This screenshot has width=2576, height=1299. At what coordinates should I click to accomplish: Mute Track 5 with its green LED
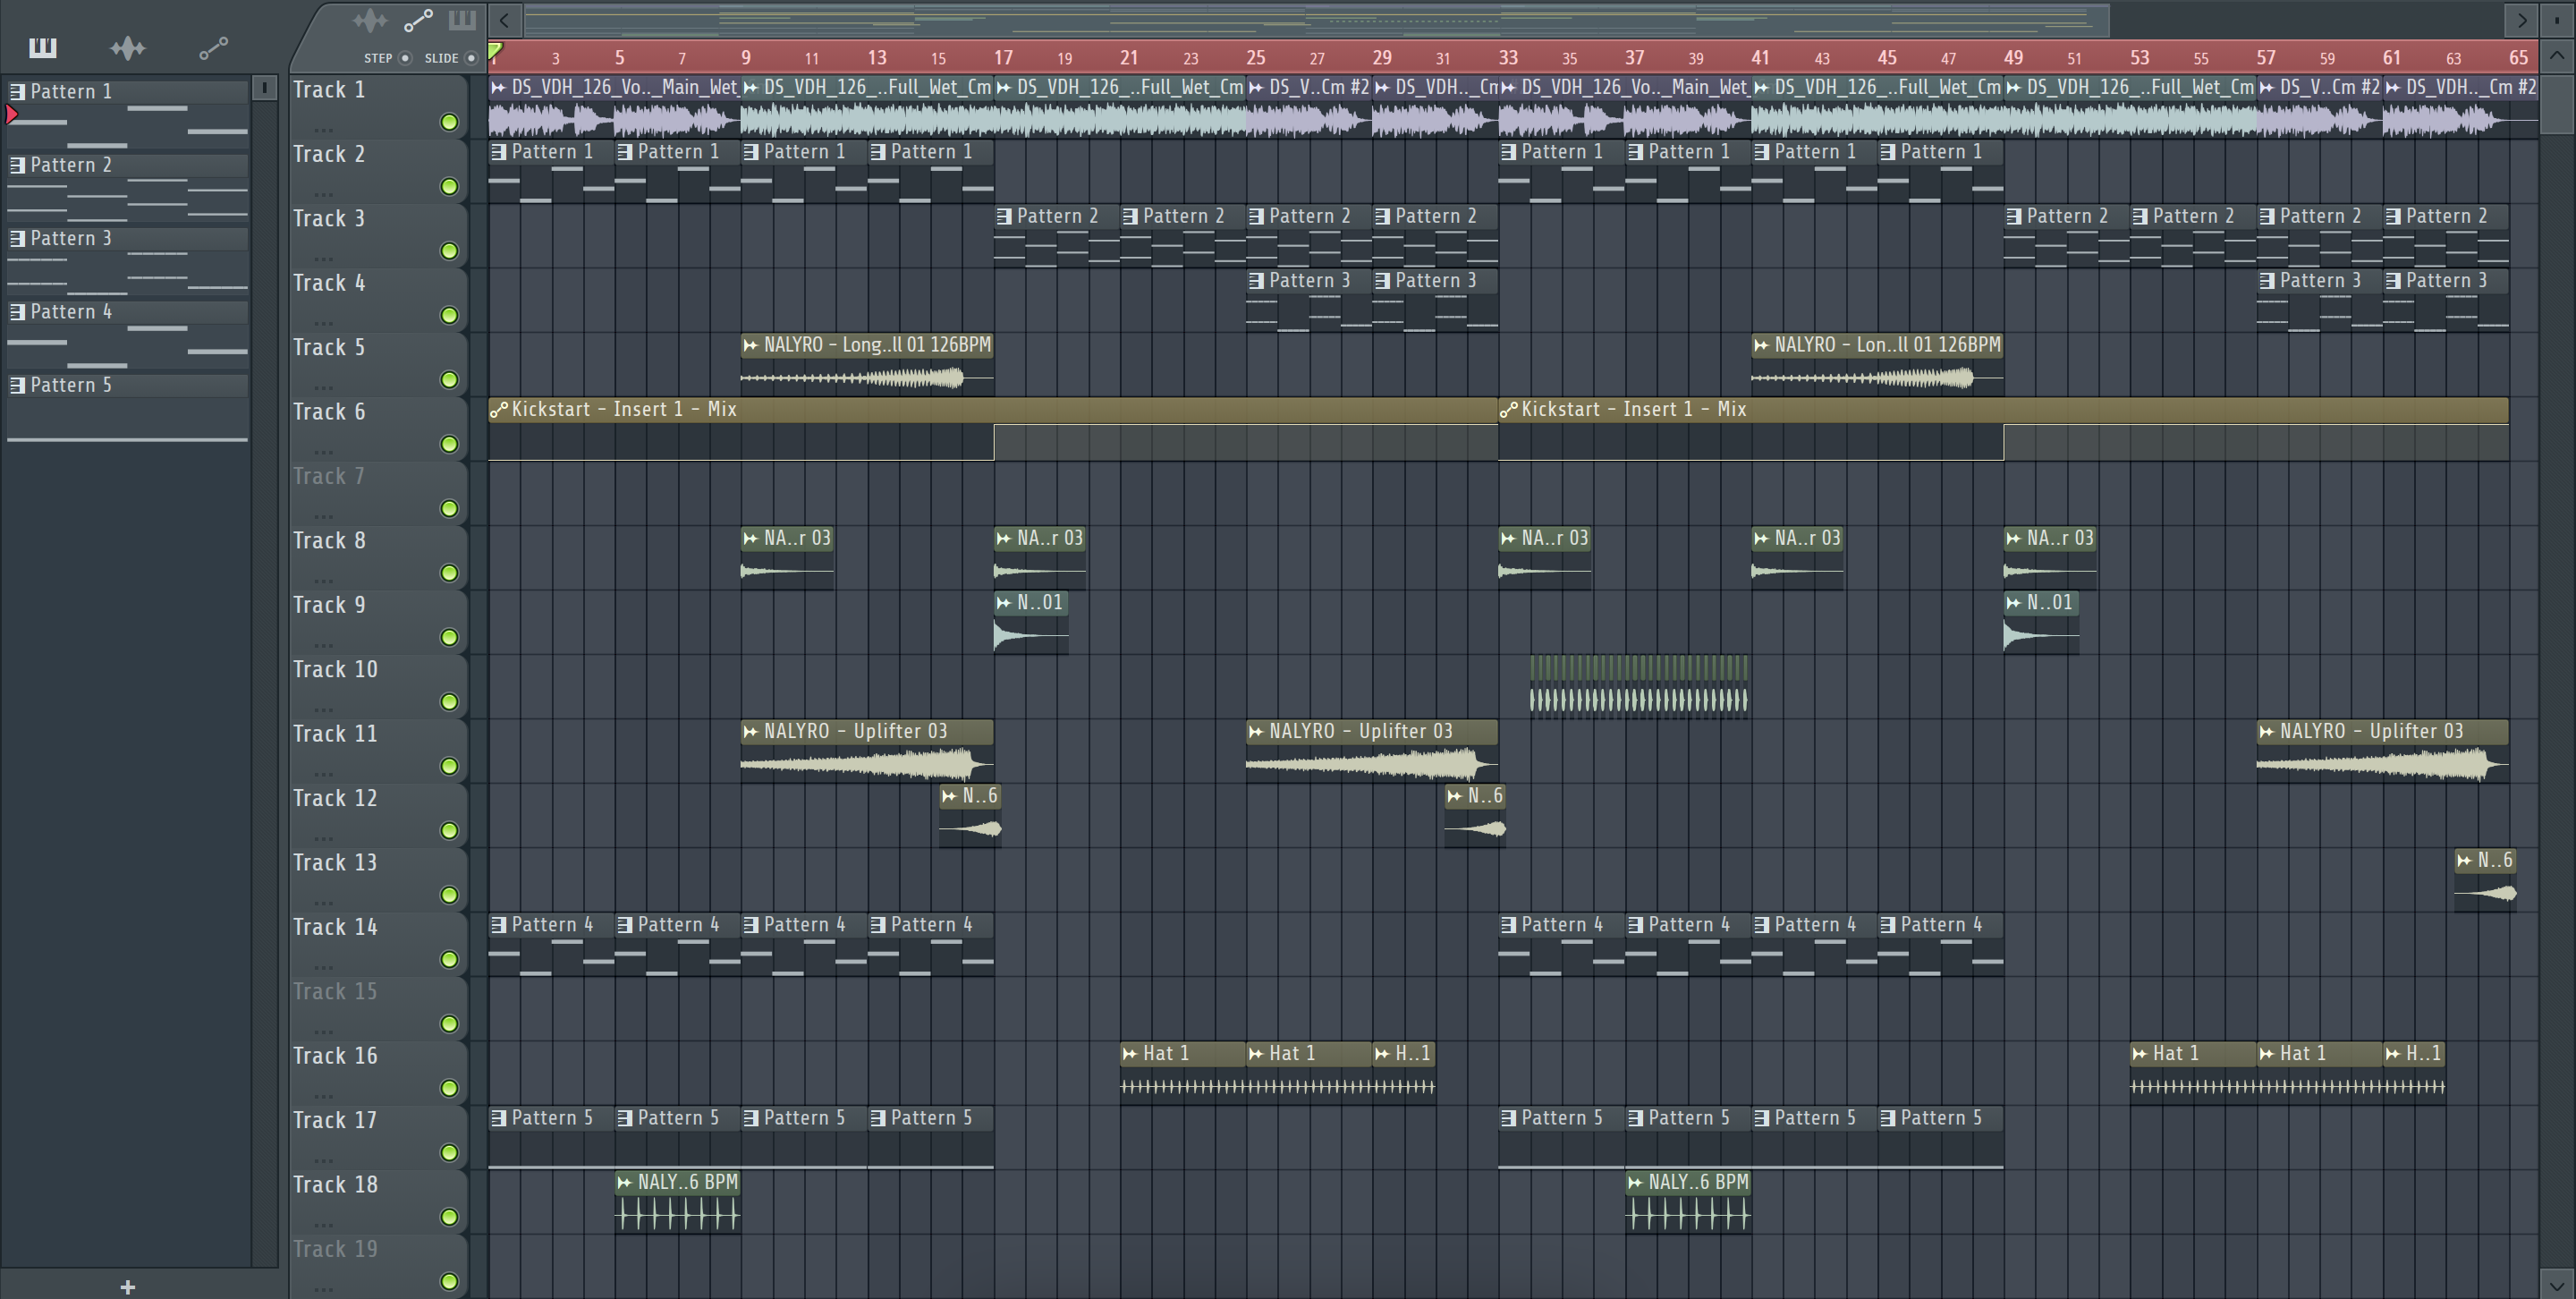point(449,380)
